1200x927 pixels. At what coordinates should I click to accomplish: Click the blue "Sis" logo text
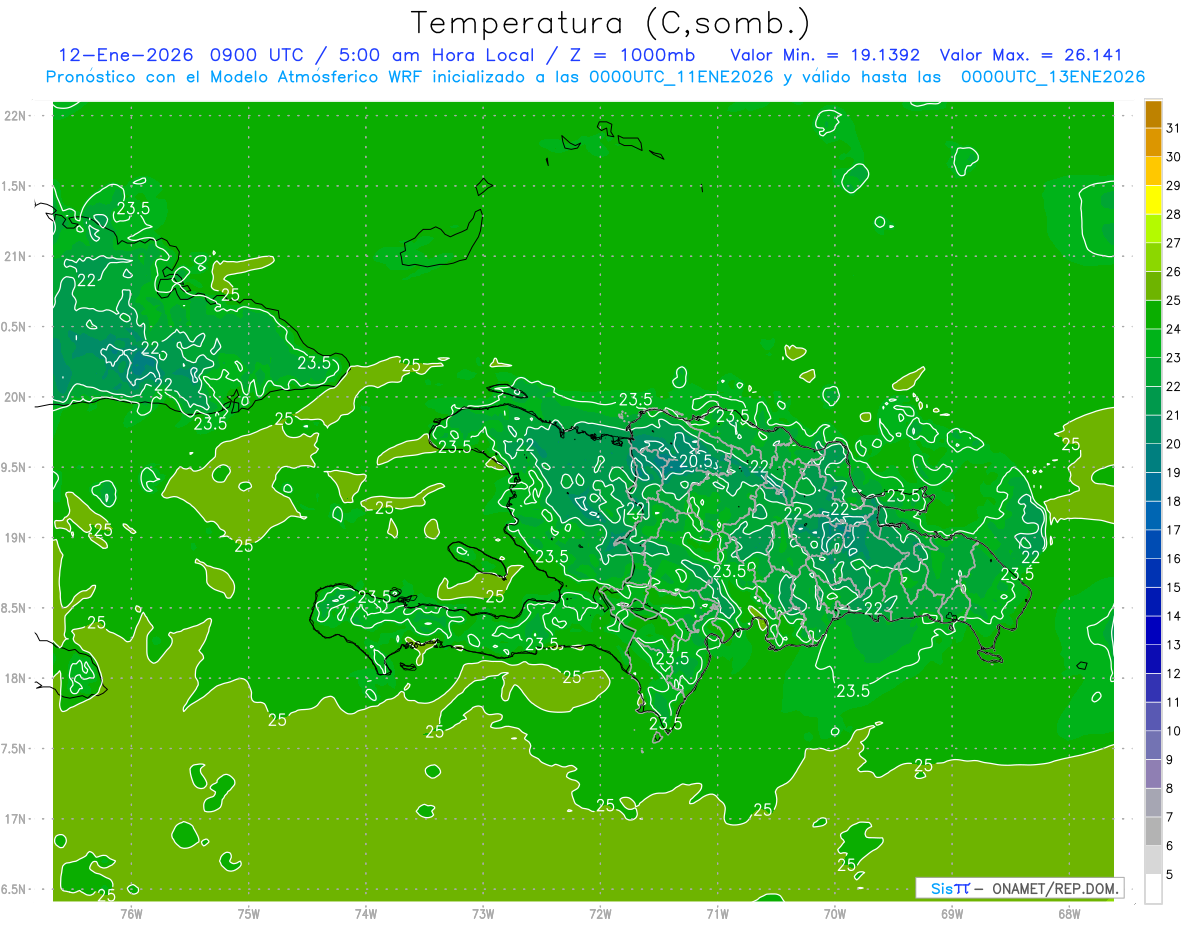click(942, 888)
